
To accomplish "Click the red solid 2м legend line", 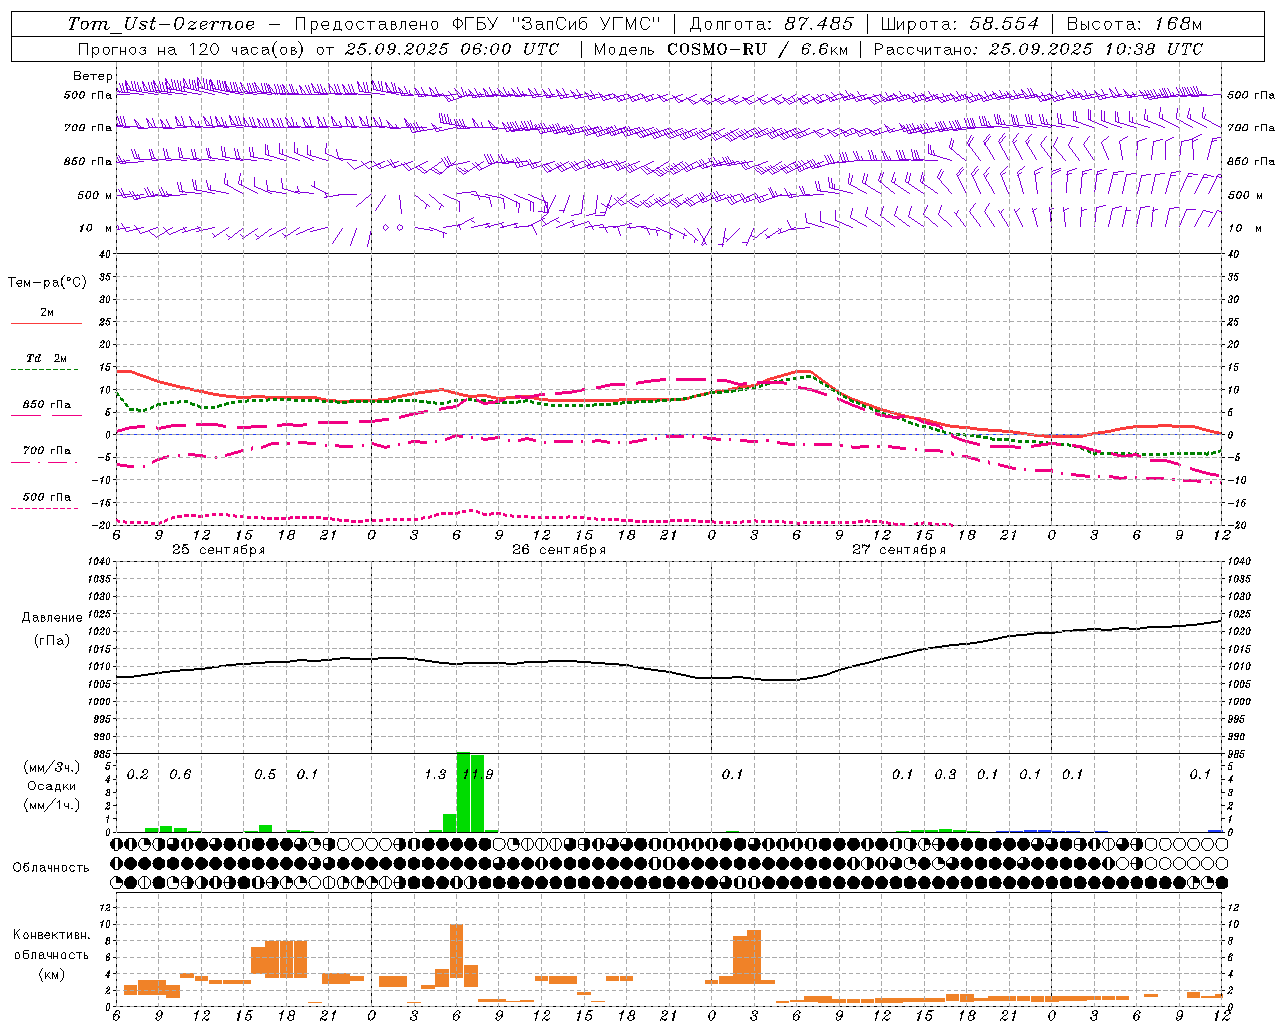I will click(x=47, y=323).
